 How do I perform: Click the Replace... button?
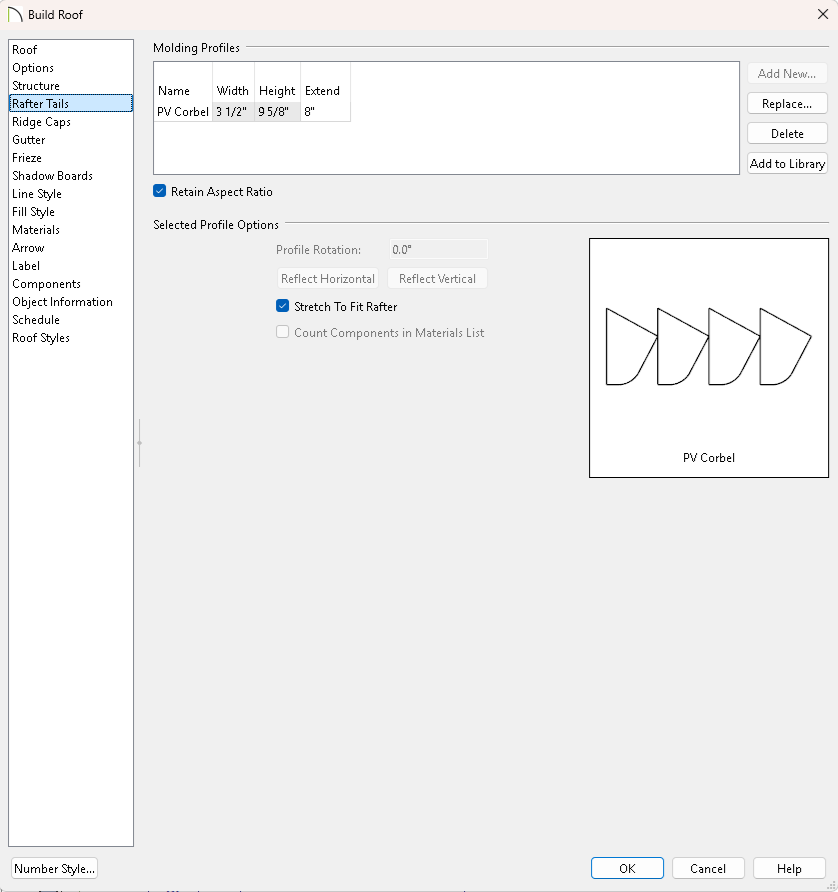[787, 104]
